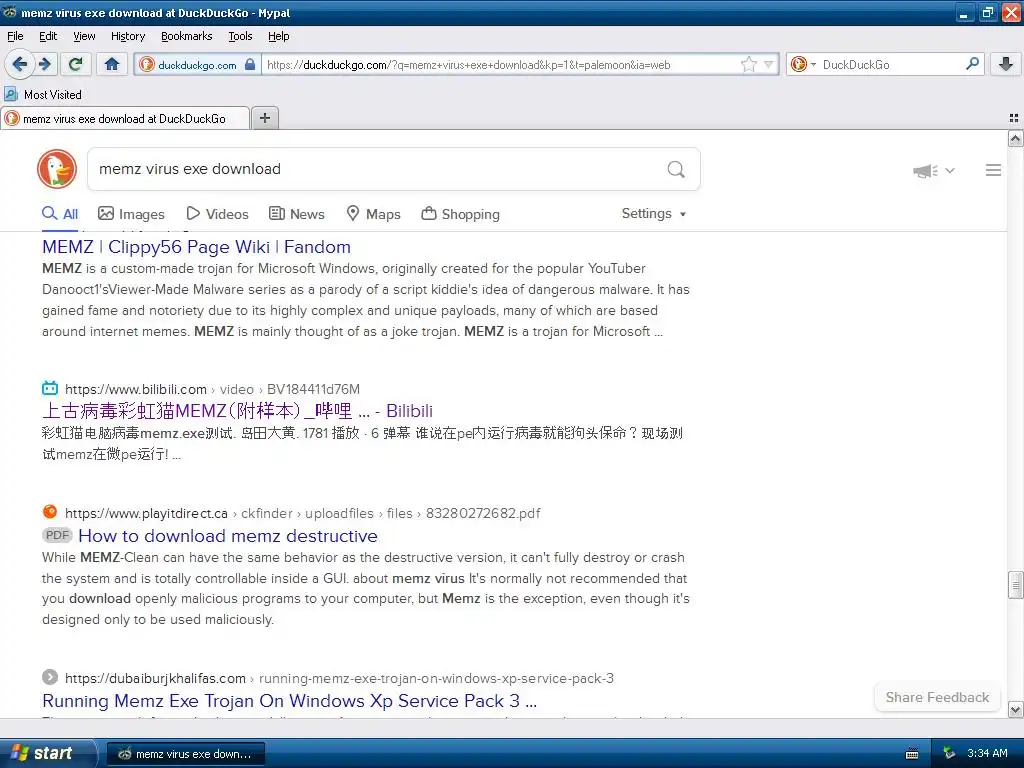The width and height of the screenshot is (1024, 768).
Task: Click the Mypal taskbar window button
Action: [x=185, y=754]
